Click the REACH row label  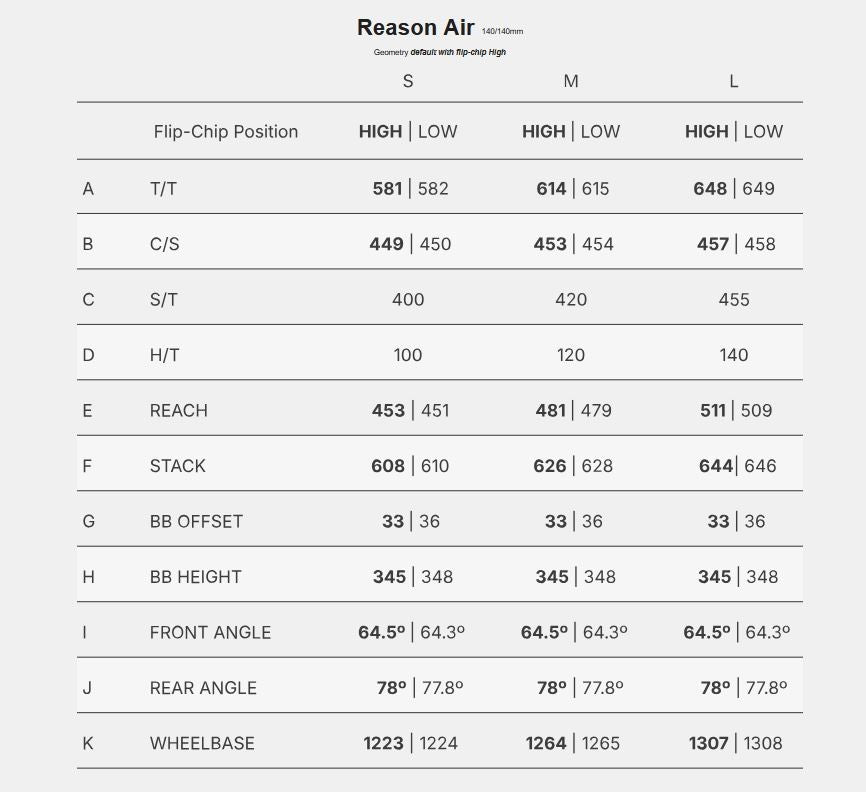tap(179, 410)
